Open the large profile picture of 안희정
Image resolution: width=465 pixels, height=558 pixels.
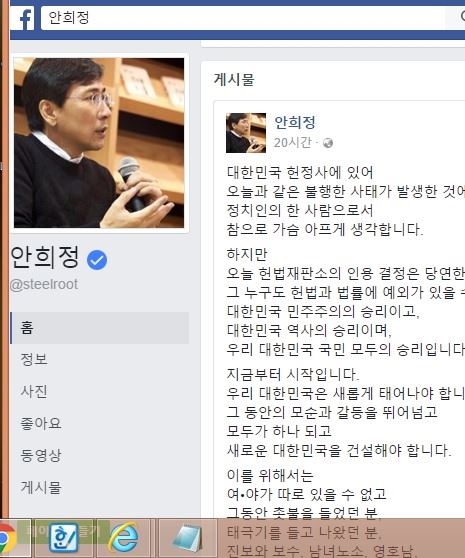(99, 143)
